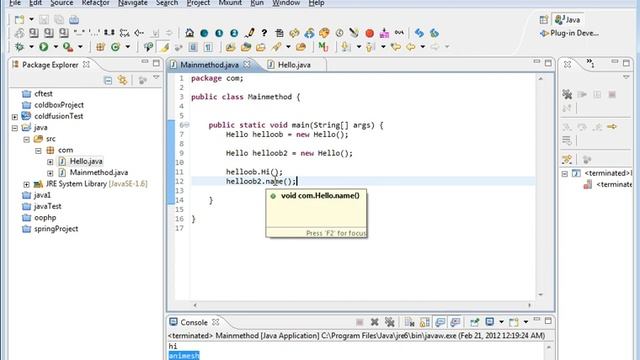Open the Debug configurations dropdown arrow
640x360 pixels.
(x=31, y=47)
